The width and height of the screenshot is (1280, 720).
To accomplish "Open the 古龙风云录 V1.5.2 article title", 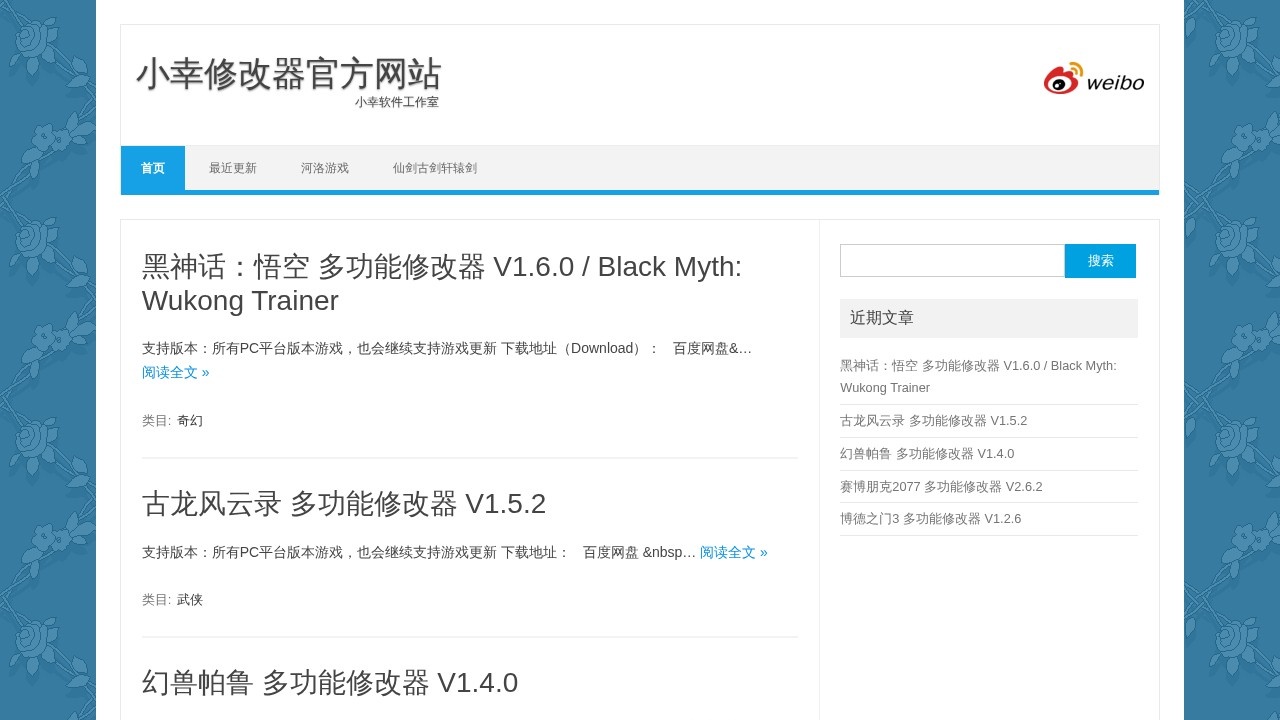I will (344, 504).
